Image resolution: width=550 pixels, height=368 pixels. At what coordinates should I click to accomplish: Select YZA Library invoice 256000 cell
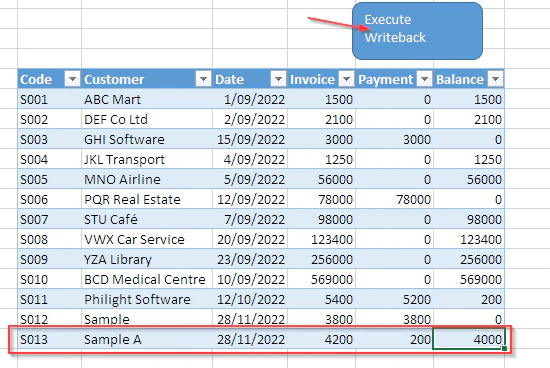pos(321,259)
